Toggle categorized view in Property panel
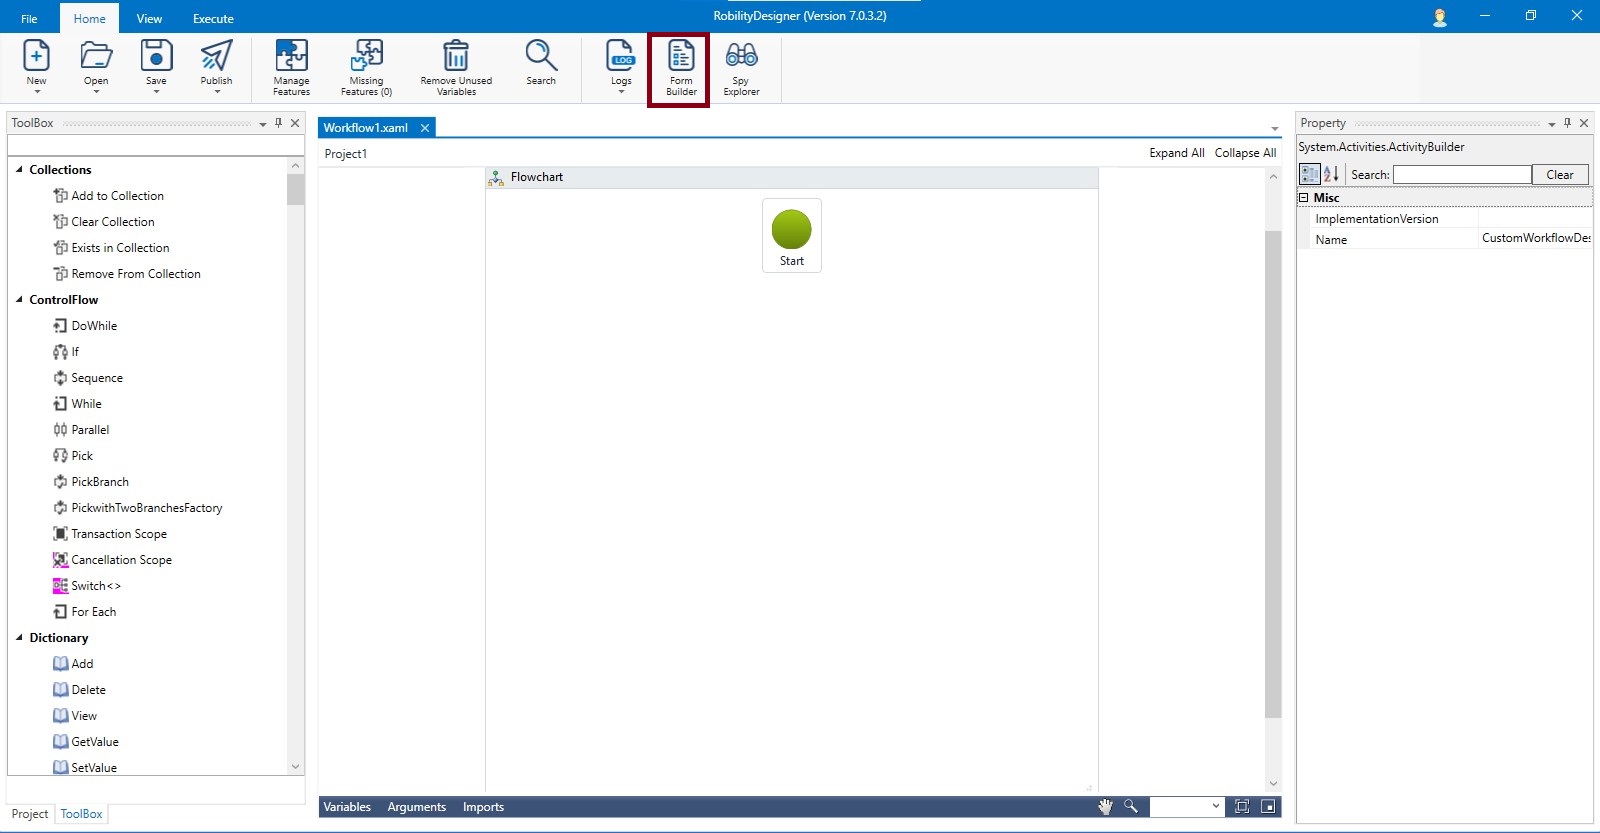This screenshot has width=1600, height=833. coord(1309,174)
